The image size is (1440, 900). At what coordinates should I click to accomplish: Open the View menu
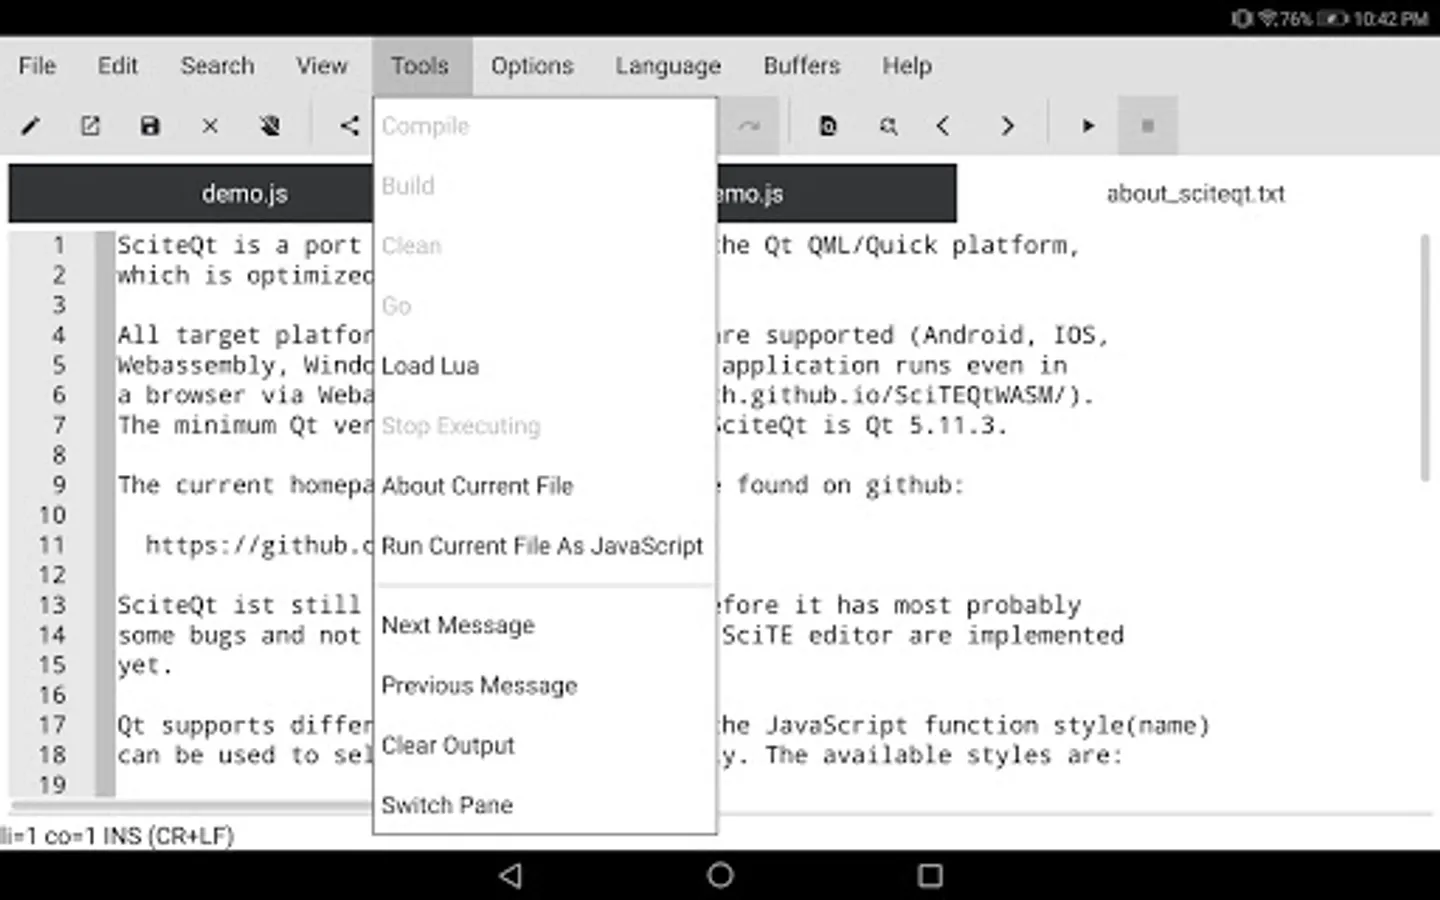coord(321,66)
